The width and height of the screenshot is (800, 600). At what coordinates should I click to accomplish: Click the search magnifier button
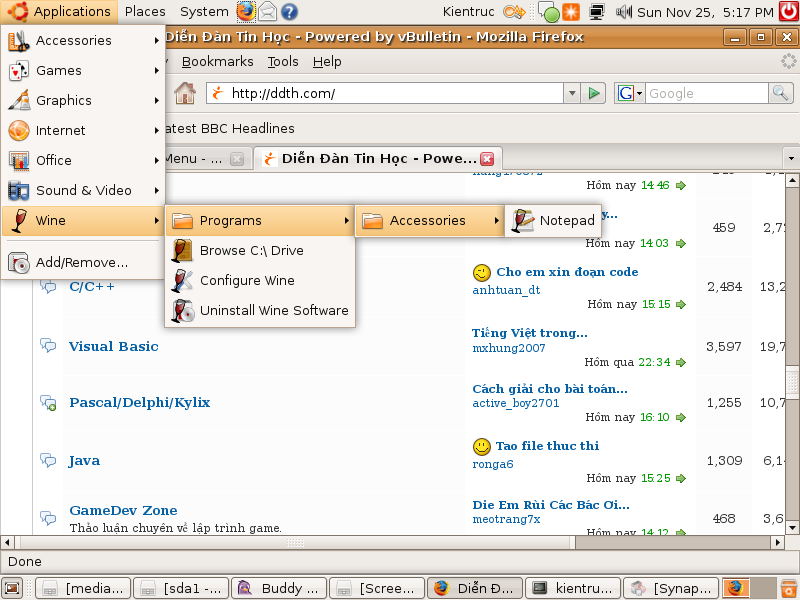point(780,94)
